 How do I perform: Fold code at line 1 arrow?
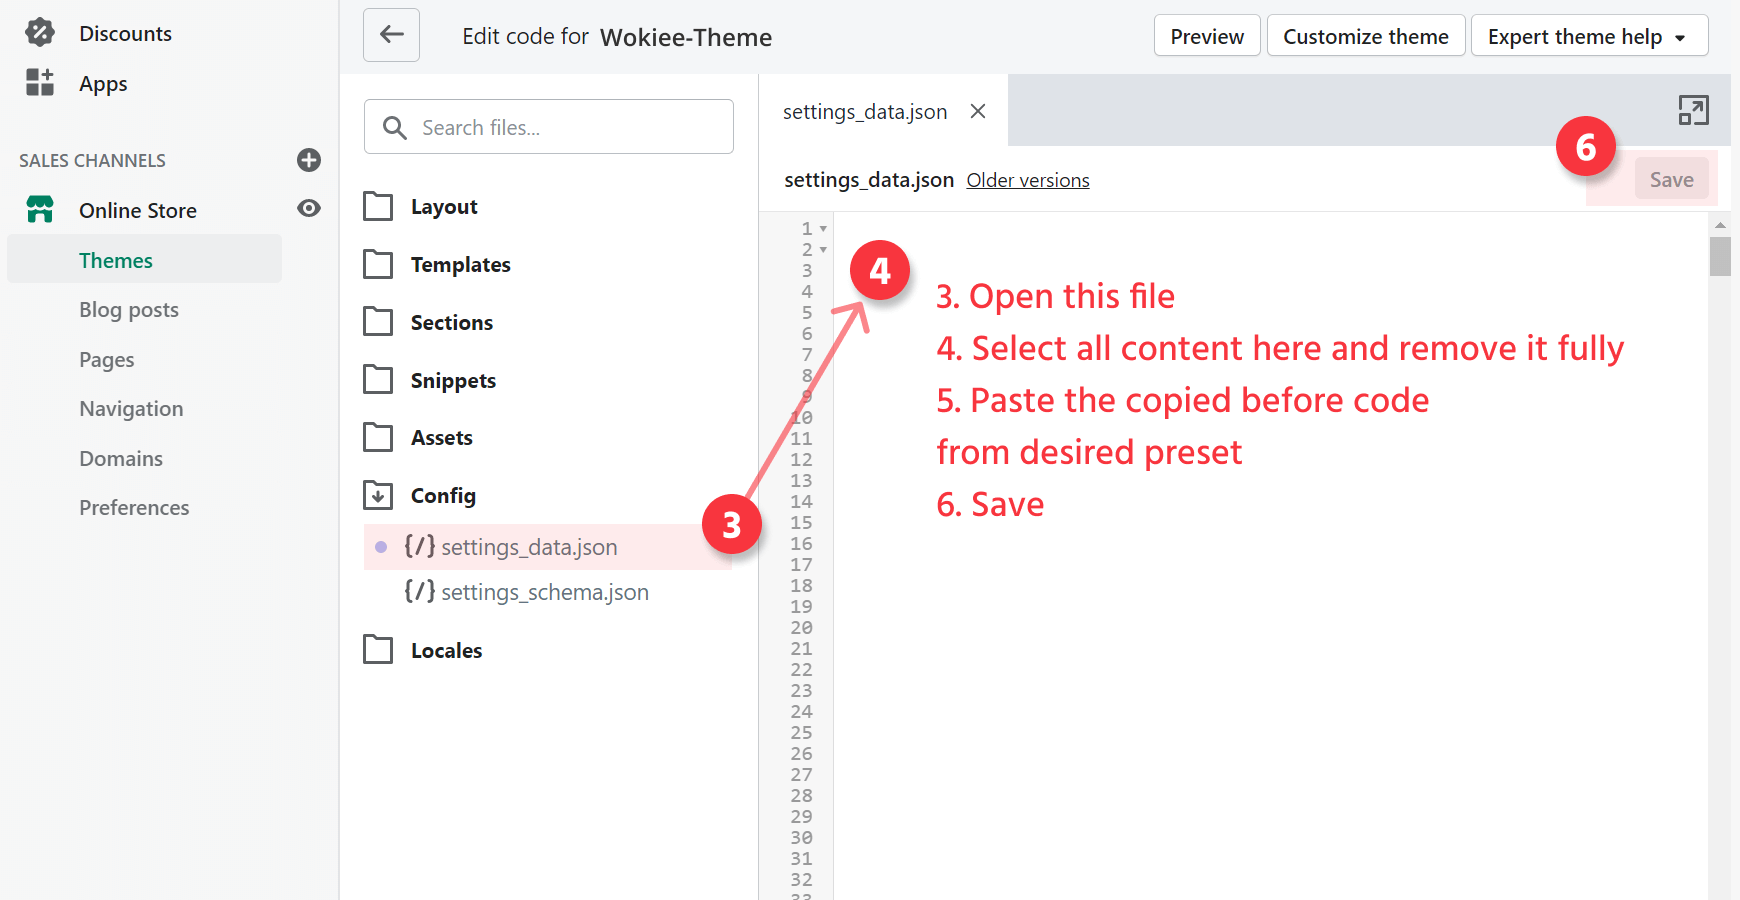click(823, 228)
